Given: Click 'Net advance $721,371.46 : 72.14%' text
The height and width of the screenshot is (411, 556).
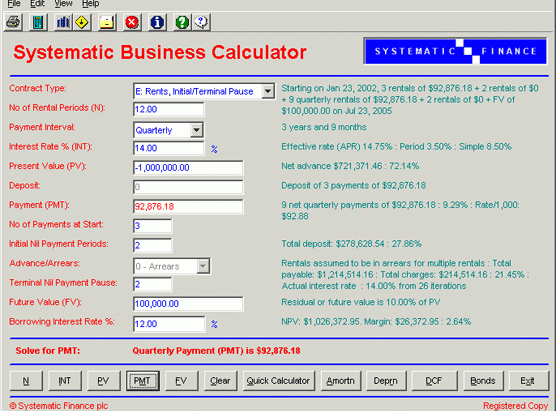Looking at the screenshot, I should [350, 166].
